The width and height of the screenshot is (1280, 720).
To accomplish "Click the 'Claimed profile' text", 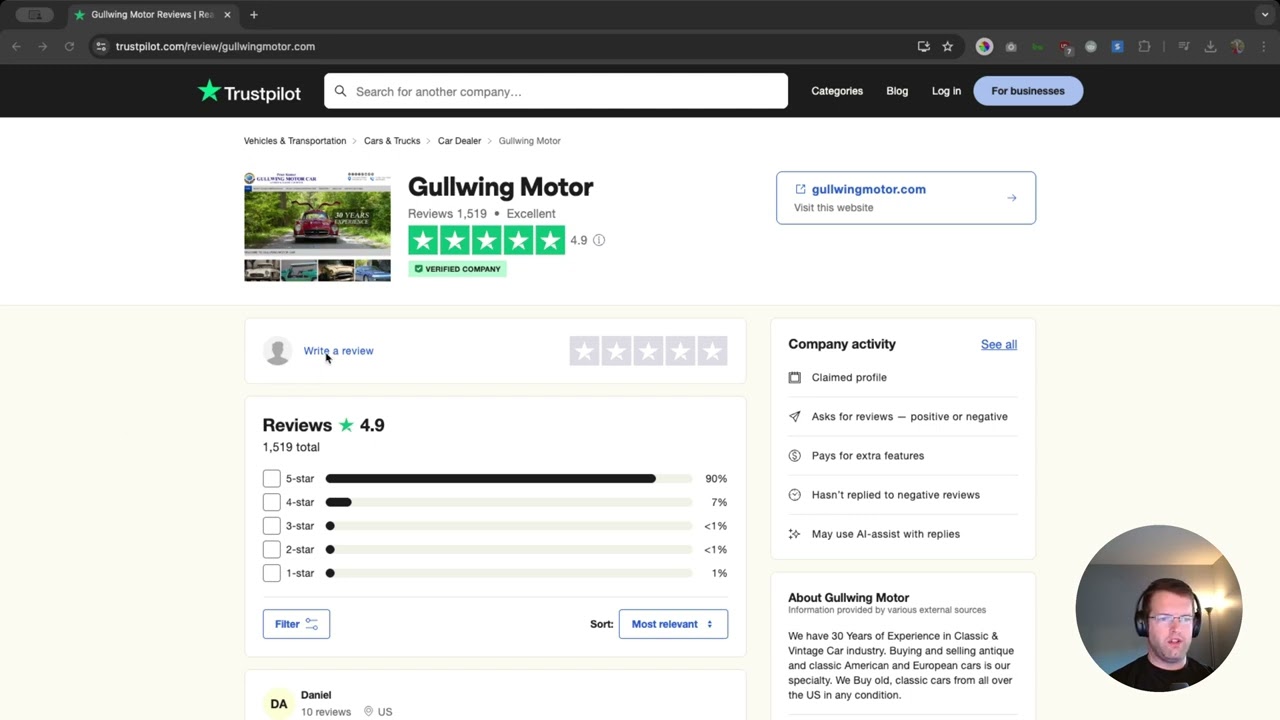I will tap(849, 378).
